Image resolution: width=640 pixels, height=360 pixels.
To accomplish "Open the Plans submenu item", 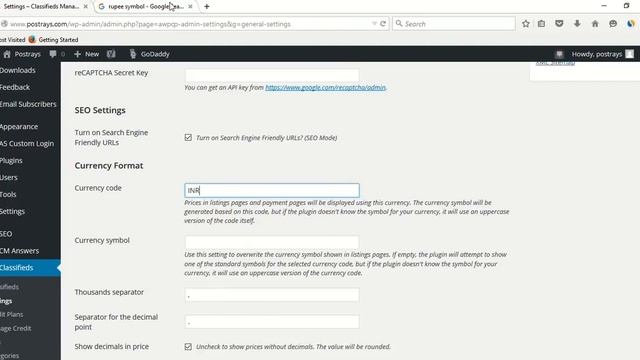I will (x=11, y=314).
